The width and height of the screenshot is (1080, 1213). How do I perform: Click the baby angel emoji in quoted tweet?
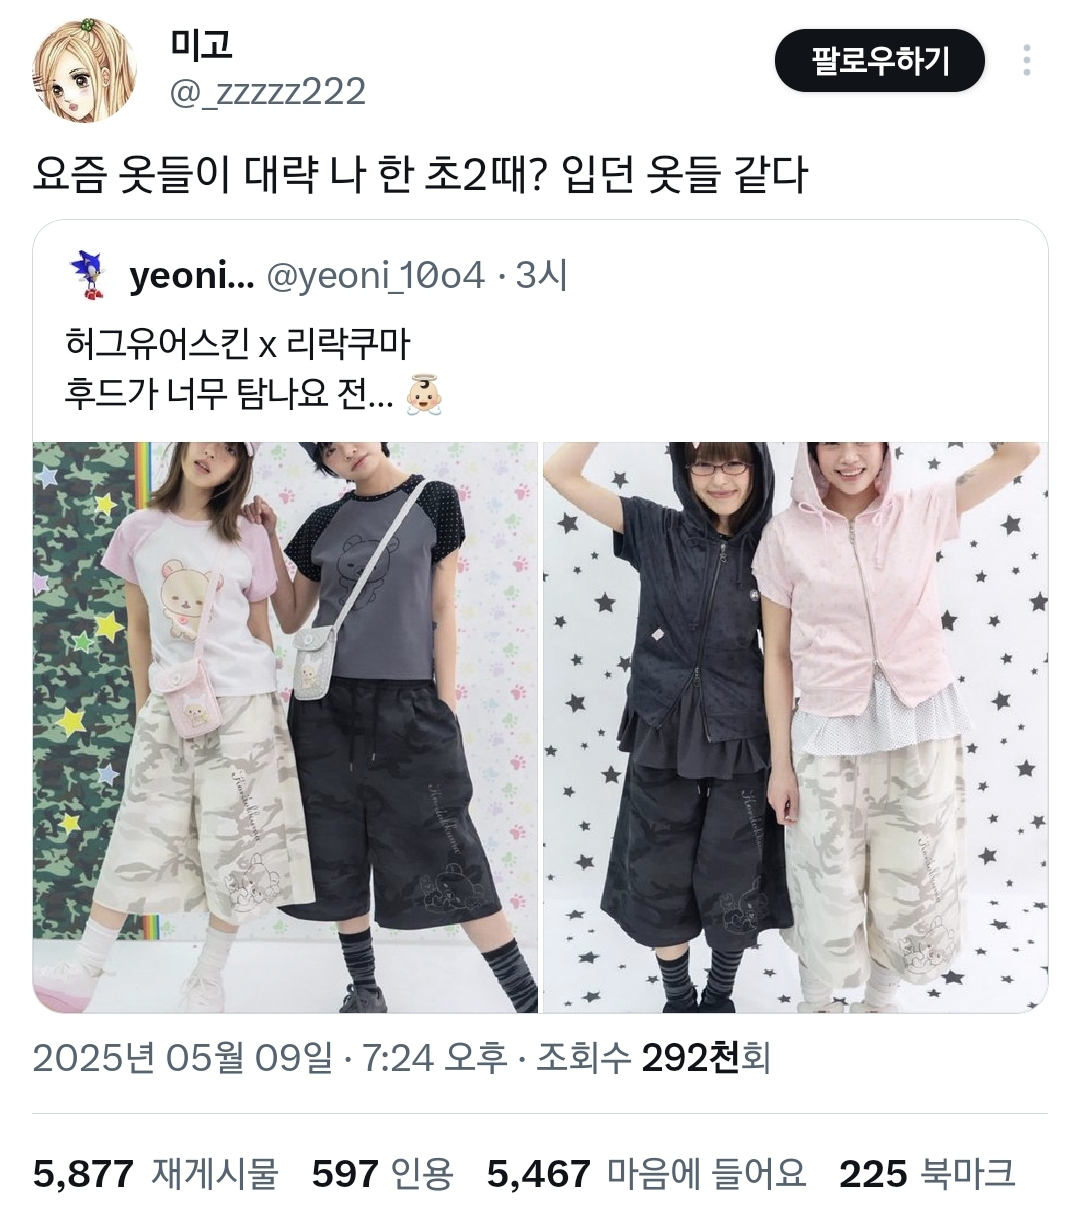click(x=423, y=395)
